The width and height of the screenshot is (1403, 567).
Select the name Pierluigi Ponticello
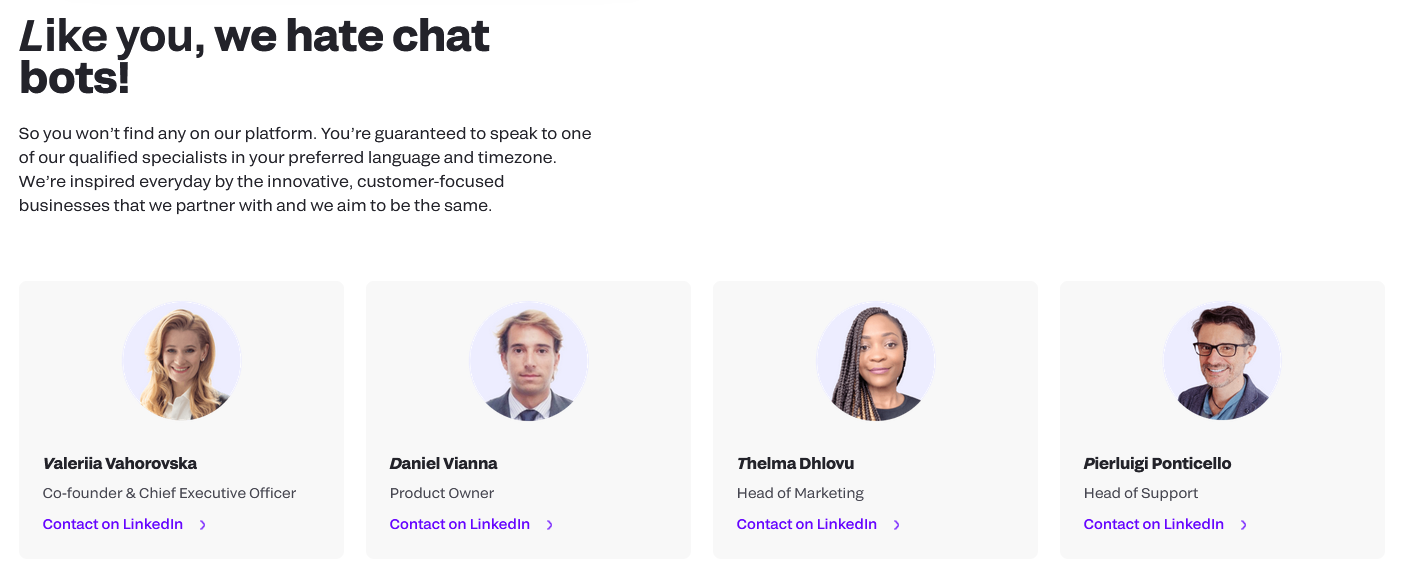1157,463
